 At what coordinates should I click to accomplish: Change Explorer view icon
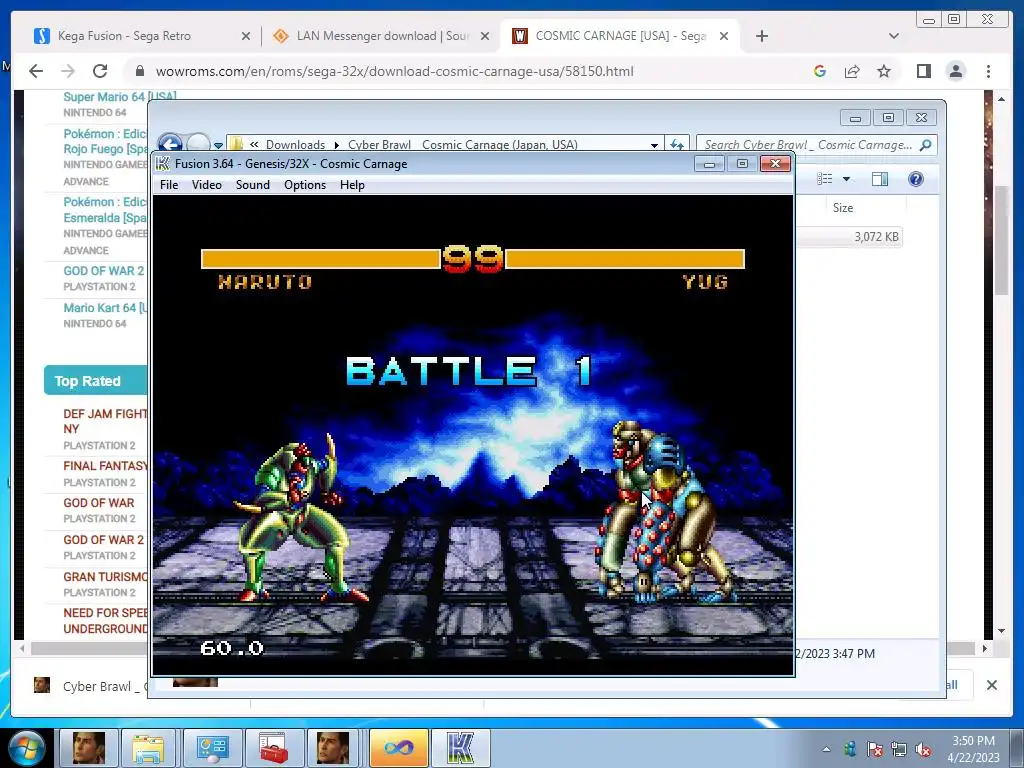pos(825,179)
